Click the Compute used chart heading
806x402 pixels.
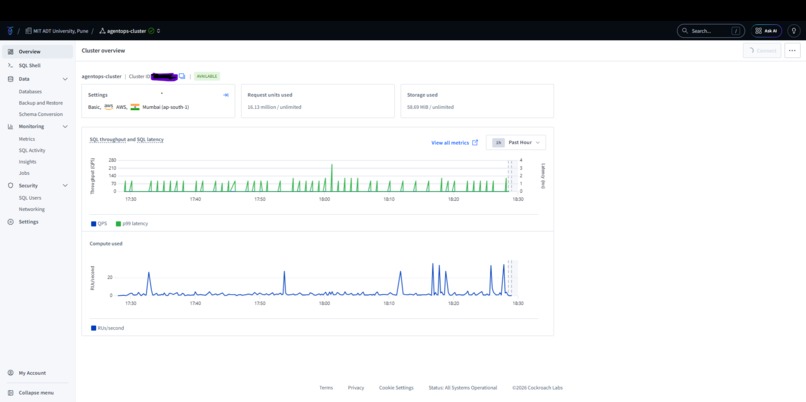(x=106, y=244)
